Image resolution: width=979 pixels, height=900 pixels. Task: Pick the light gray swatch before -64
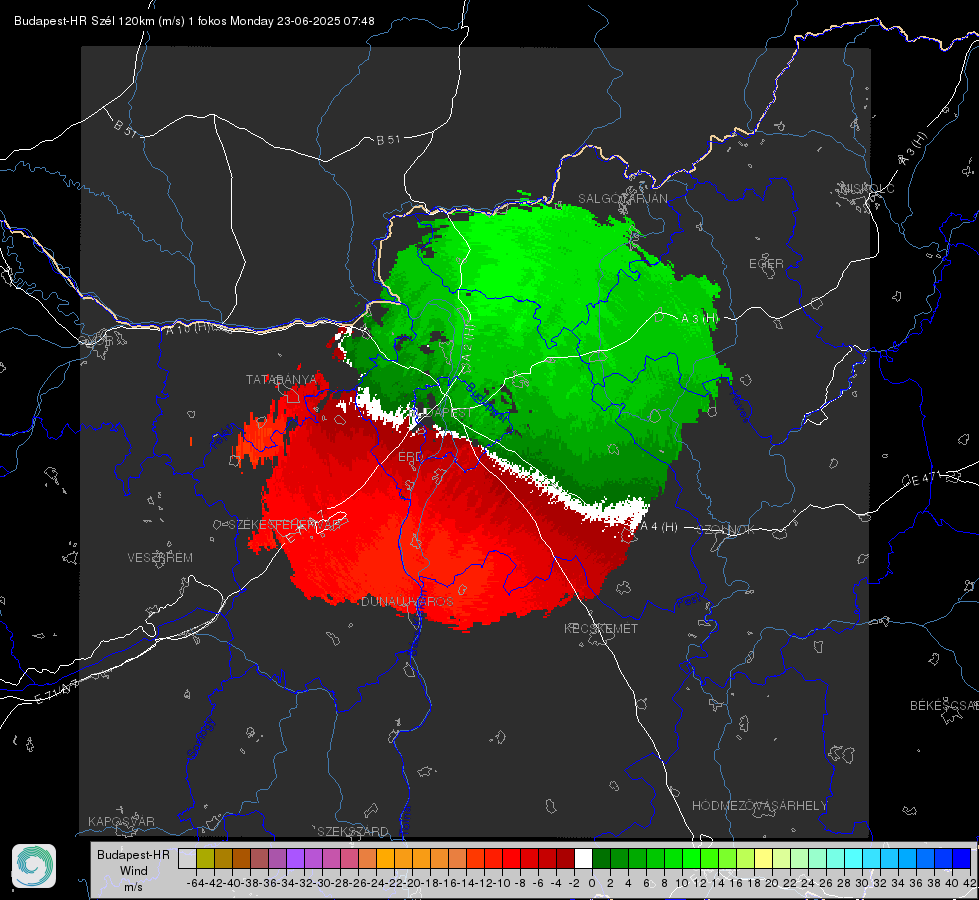coord(187,859)
